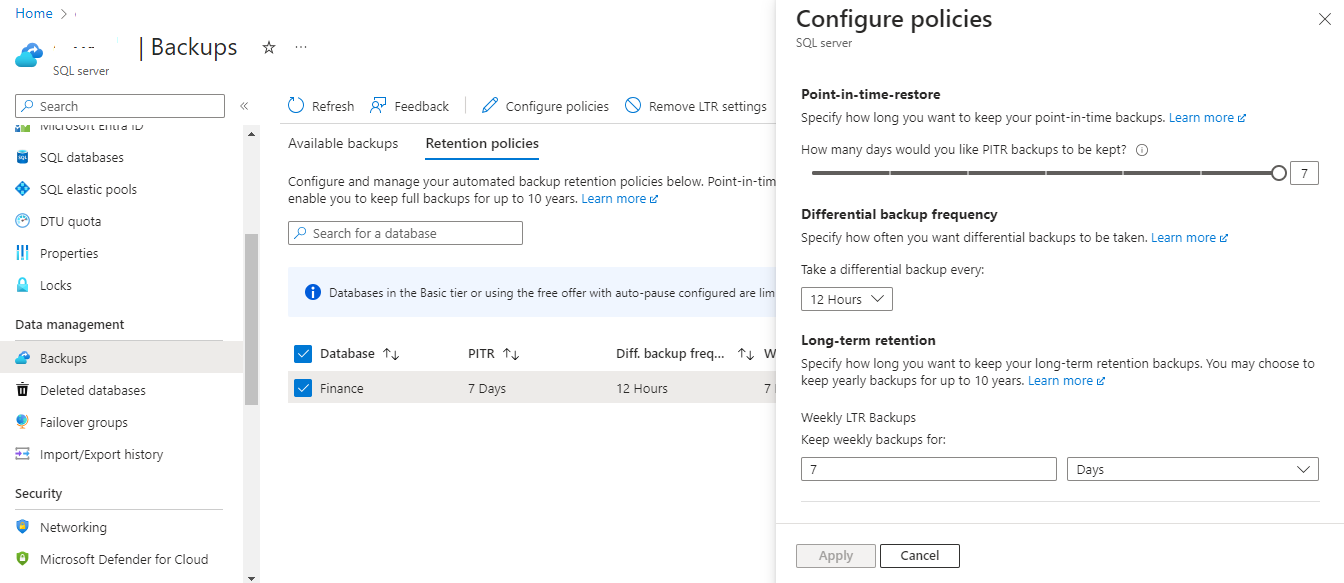Click the Refresh icon in the toolbar
This screenshot has height=583, width=1344.
(x=296, y=106)
